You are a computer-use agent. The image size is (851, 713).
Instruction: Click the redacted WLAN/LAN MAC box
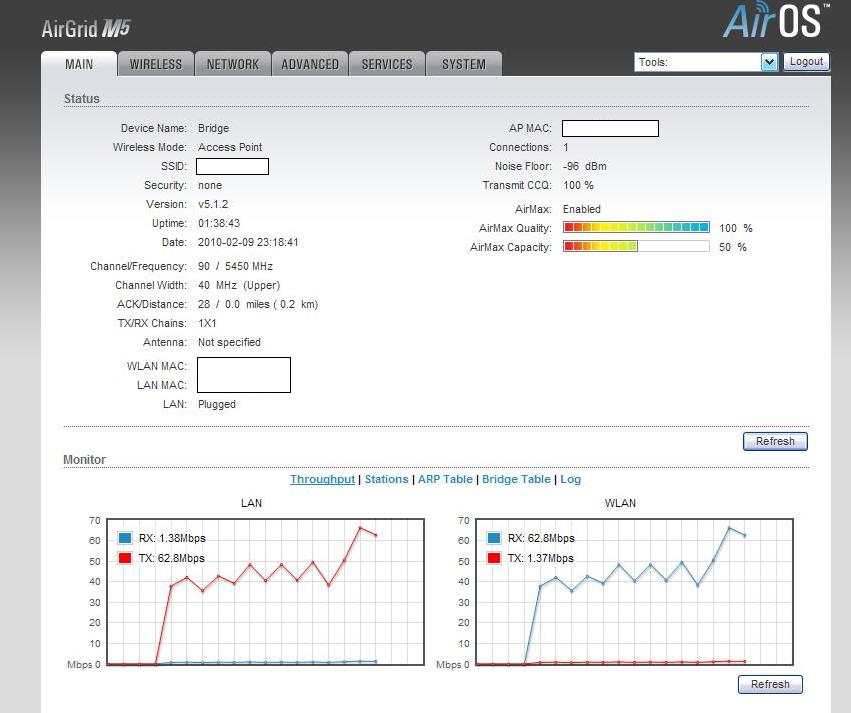point(244,375)
